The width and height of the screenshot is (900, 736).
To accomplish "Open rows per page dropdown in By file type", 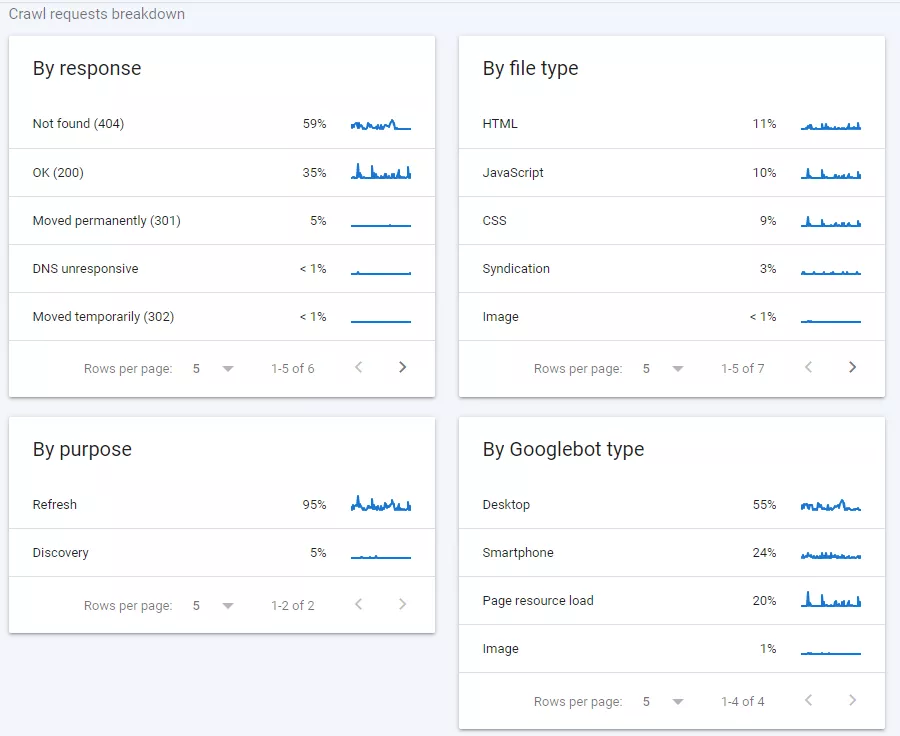I will click(663, 369).
